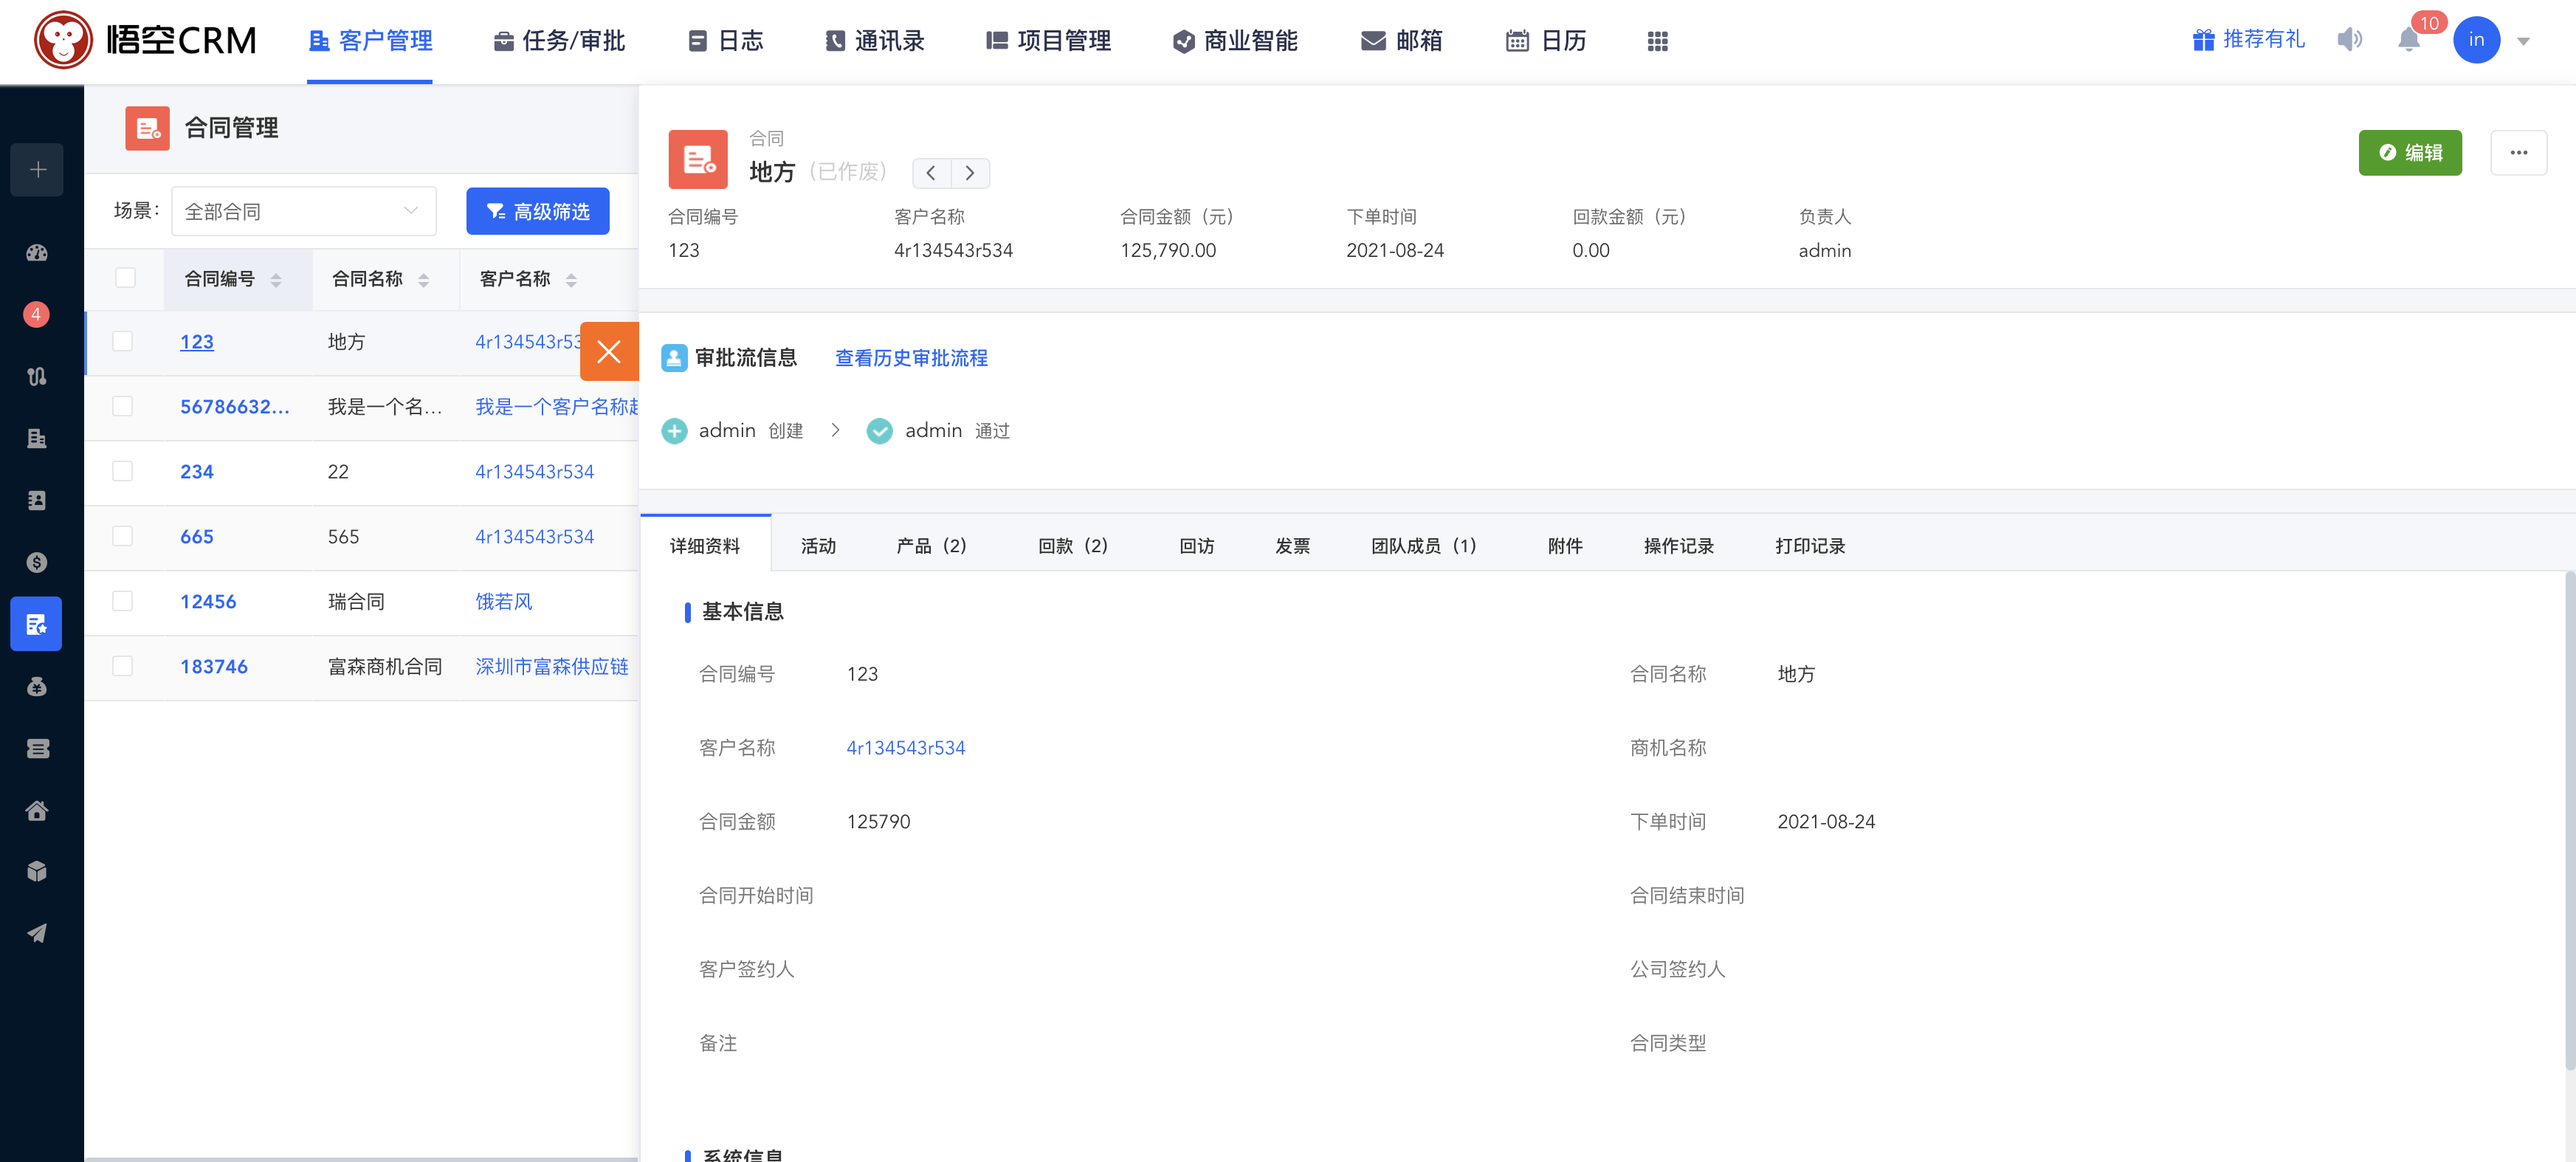This screenshot has height=1162, width=2576.
Task: Expand the user account dropdown arrow
Action: (2523, 41)
